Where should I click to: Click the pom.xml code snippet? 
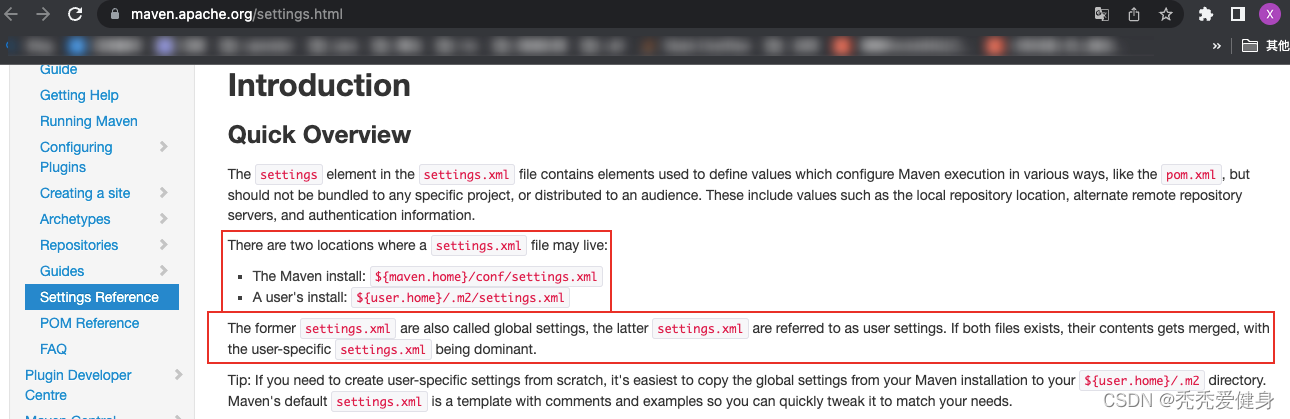[1191, 174]
